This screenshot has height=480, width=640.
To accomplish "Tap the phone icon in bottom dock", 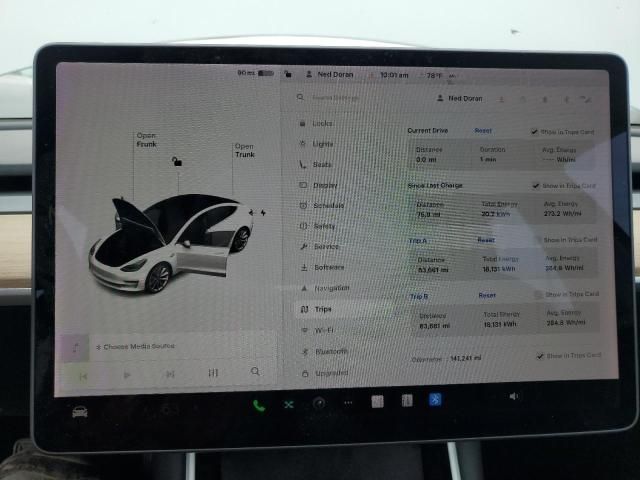I will 260,405.
